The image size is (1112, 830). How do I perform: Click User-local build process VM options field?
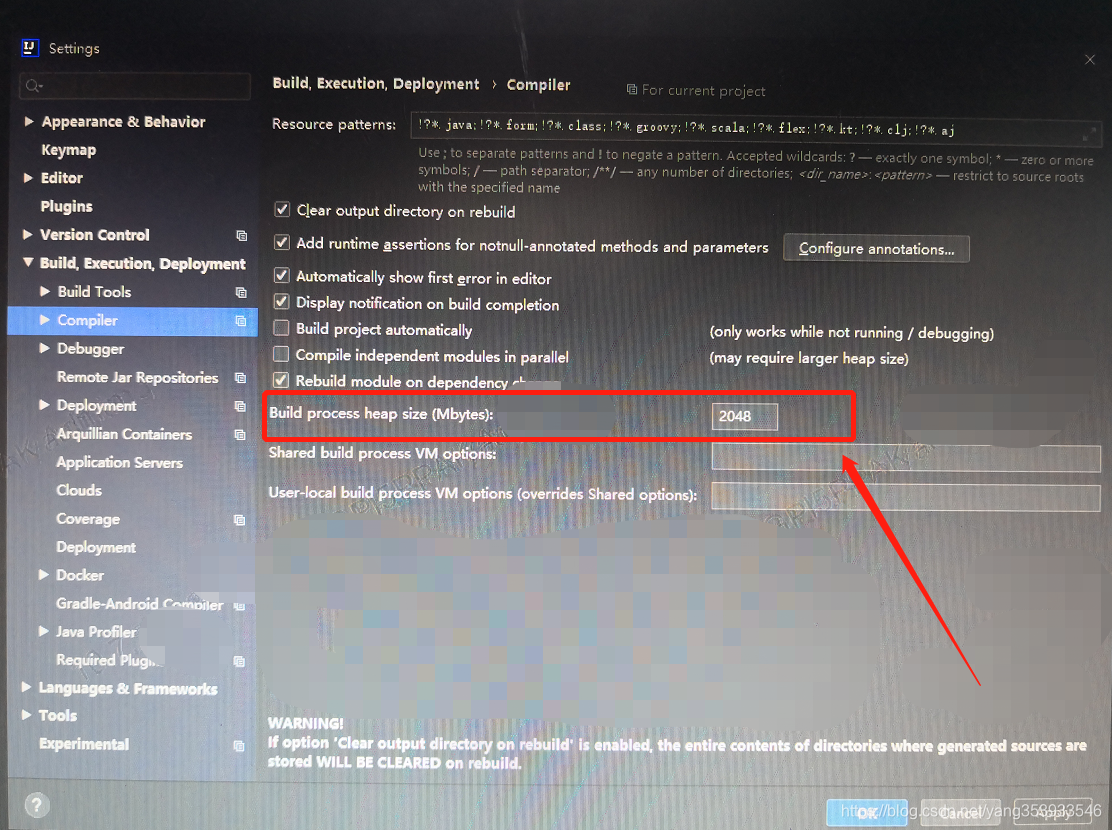coord(906,497)
